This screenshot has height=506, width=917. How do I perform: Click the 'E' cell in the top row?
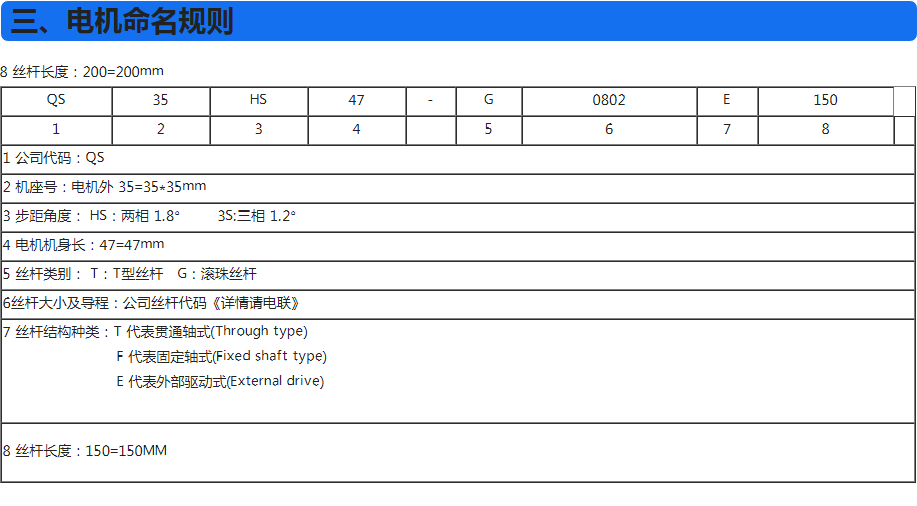(727, 101)
